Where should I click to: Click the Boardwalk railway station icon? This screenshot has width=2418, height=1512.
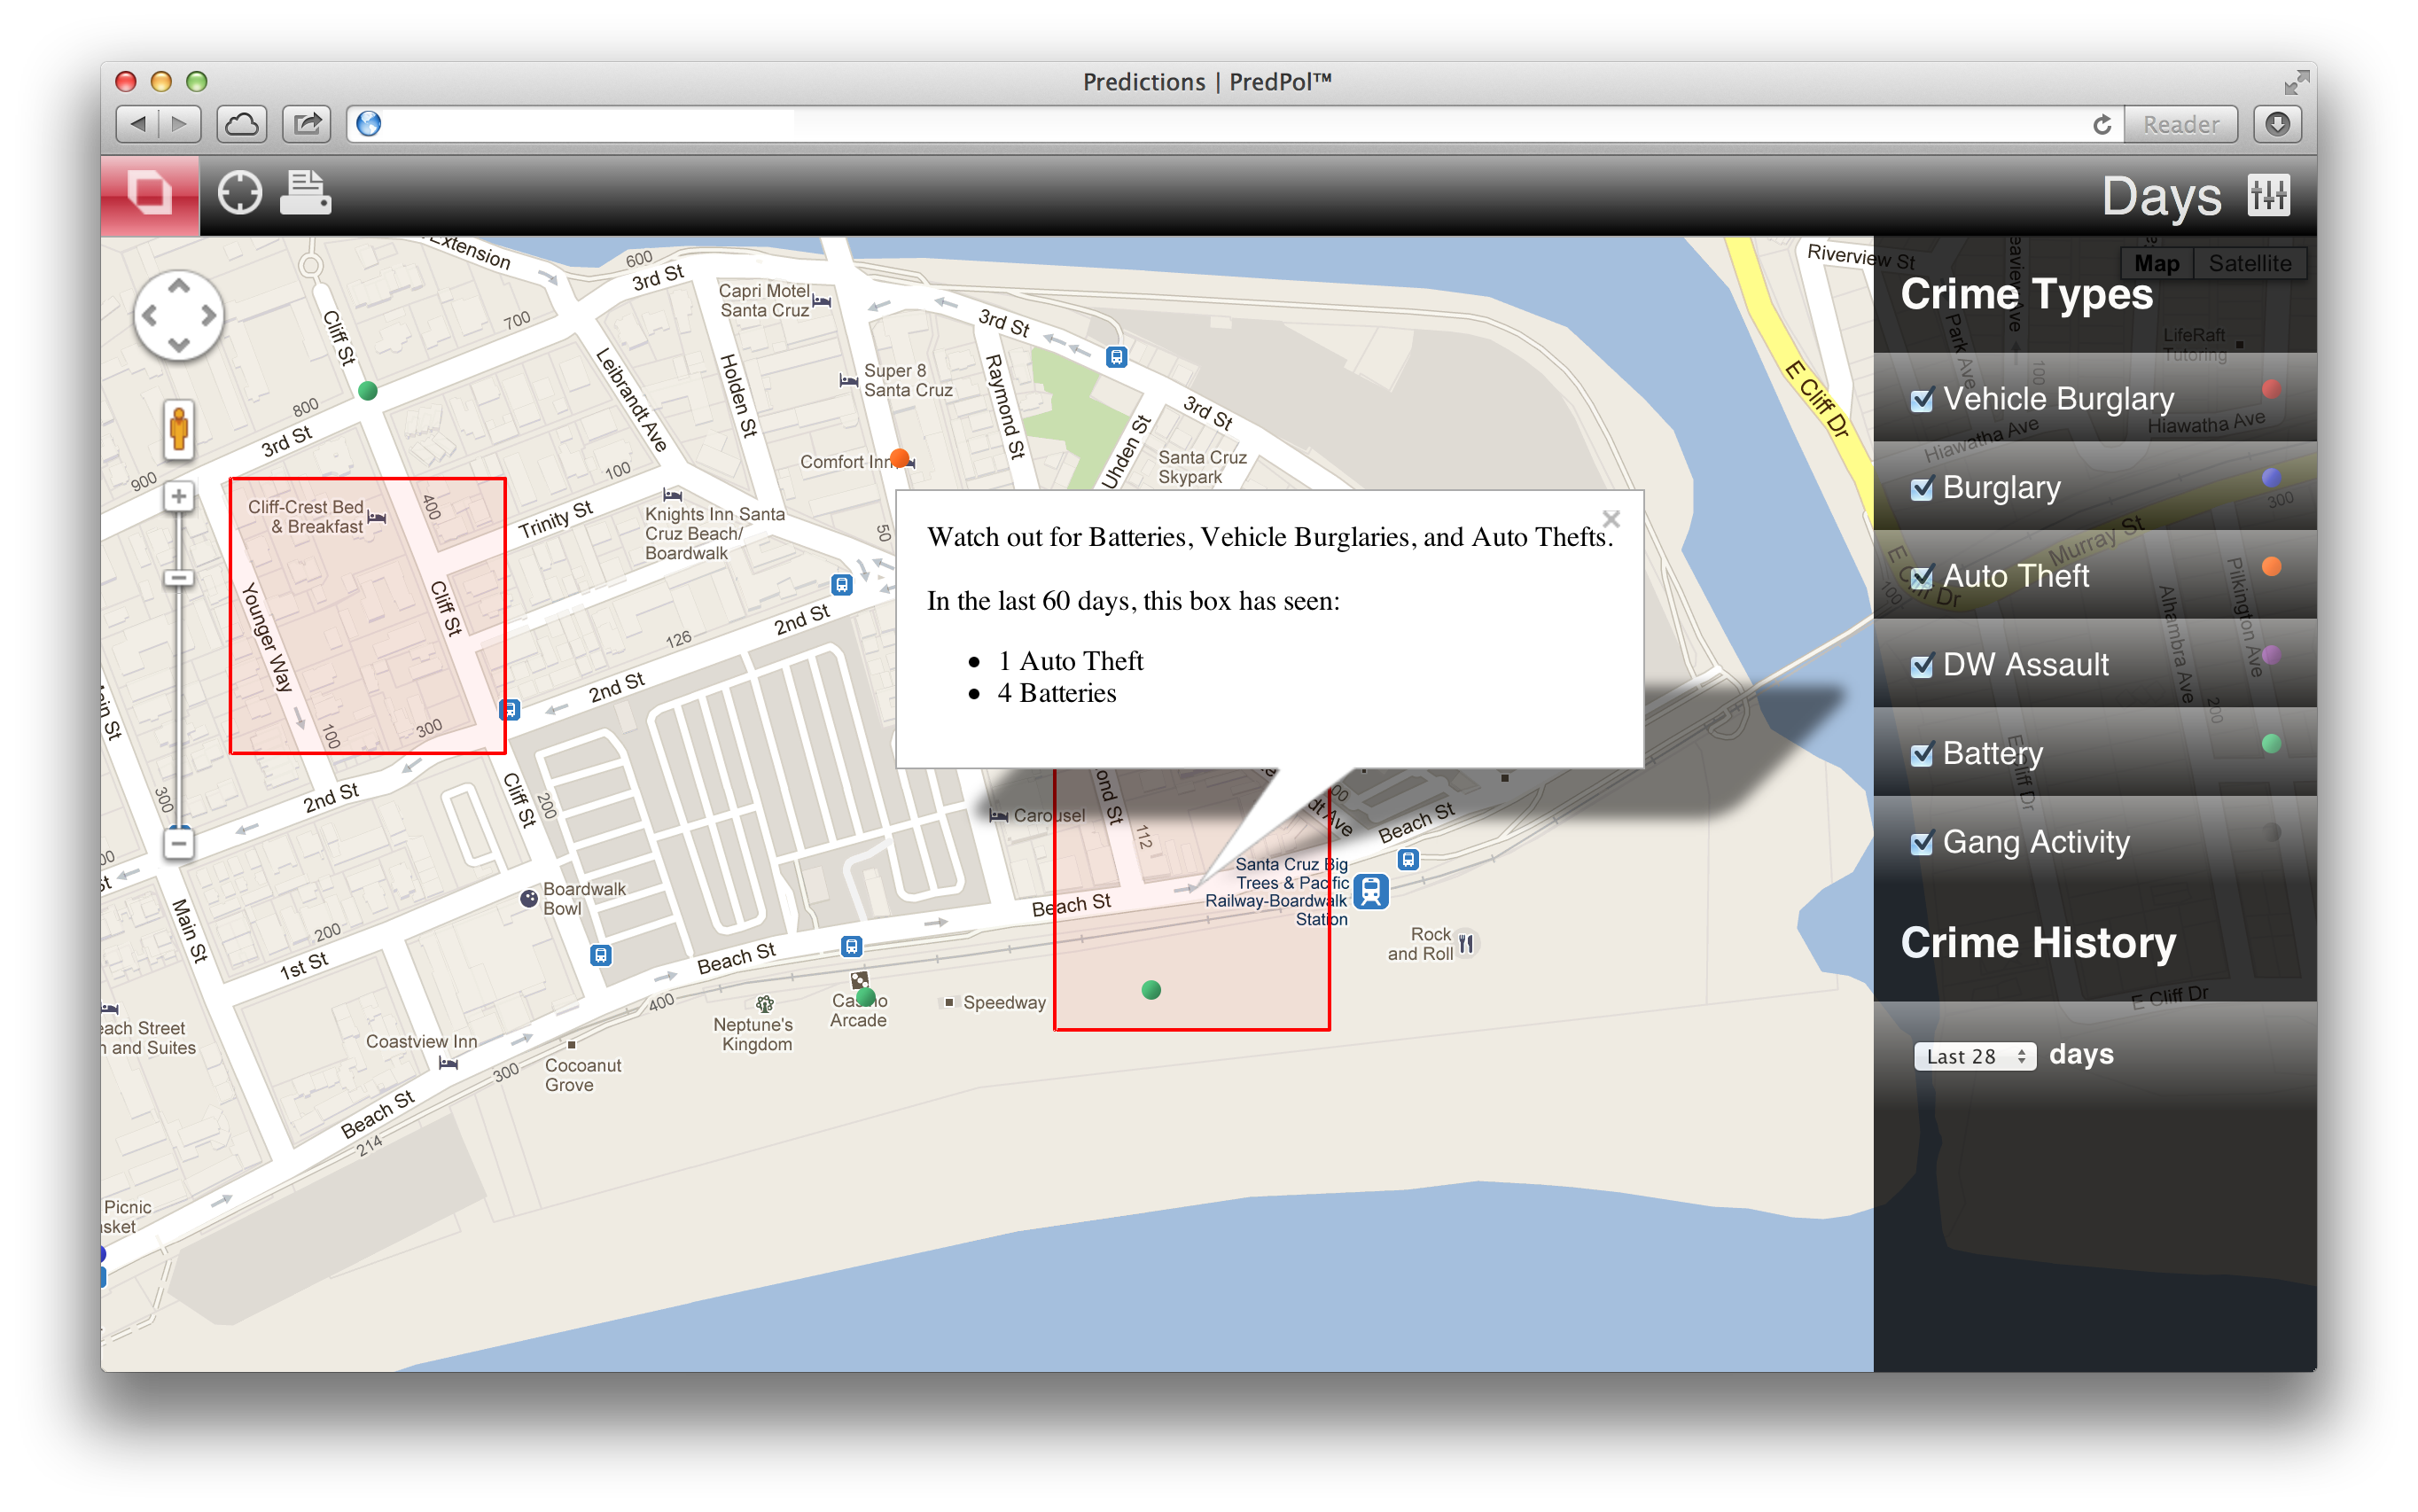(1371, 891)
